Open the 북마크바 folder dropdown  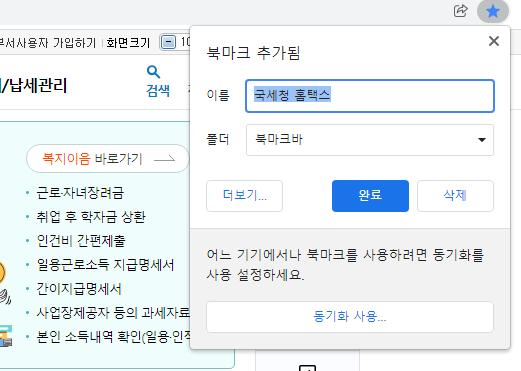pos(370,140)
